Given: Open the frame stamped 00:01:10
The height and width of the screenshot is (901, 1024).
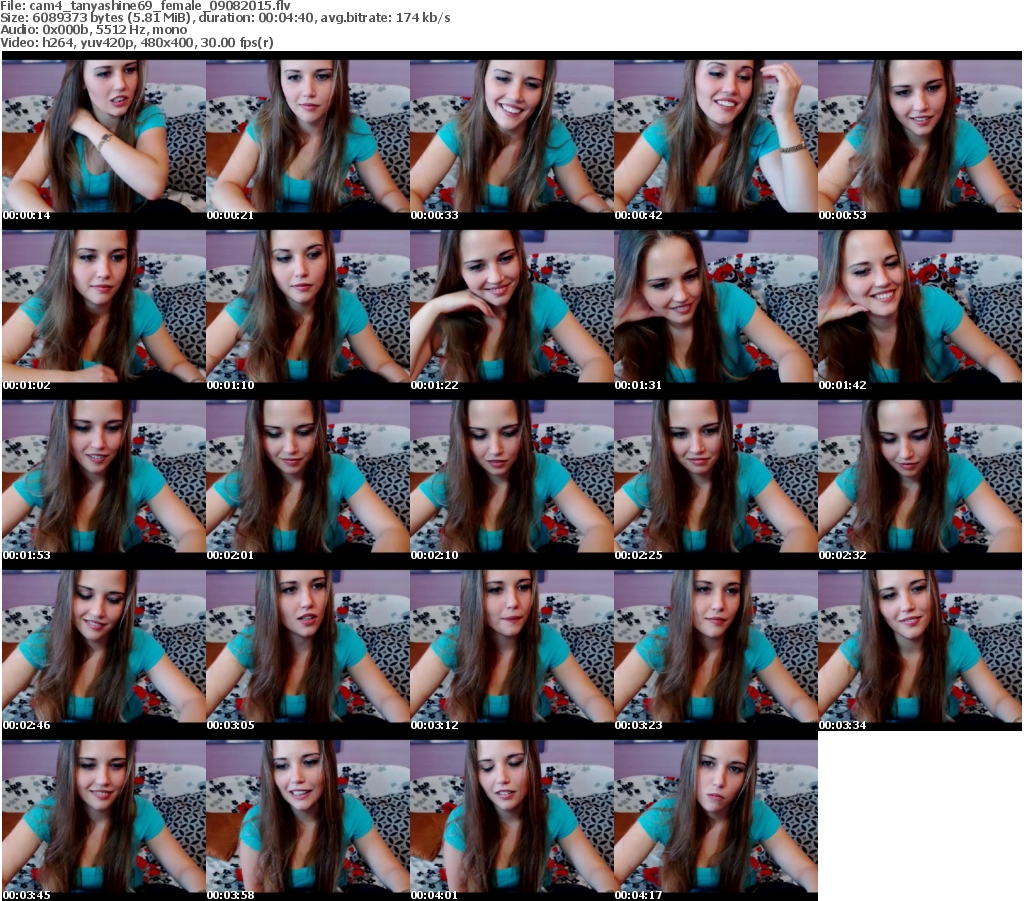Looking at the screenshot, I should point(308,307).
